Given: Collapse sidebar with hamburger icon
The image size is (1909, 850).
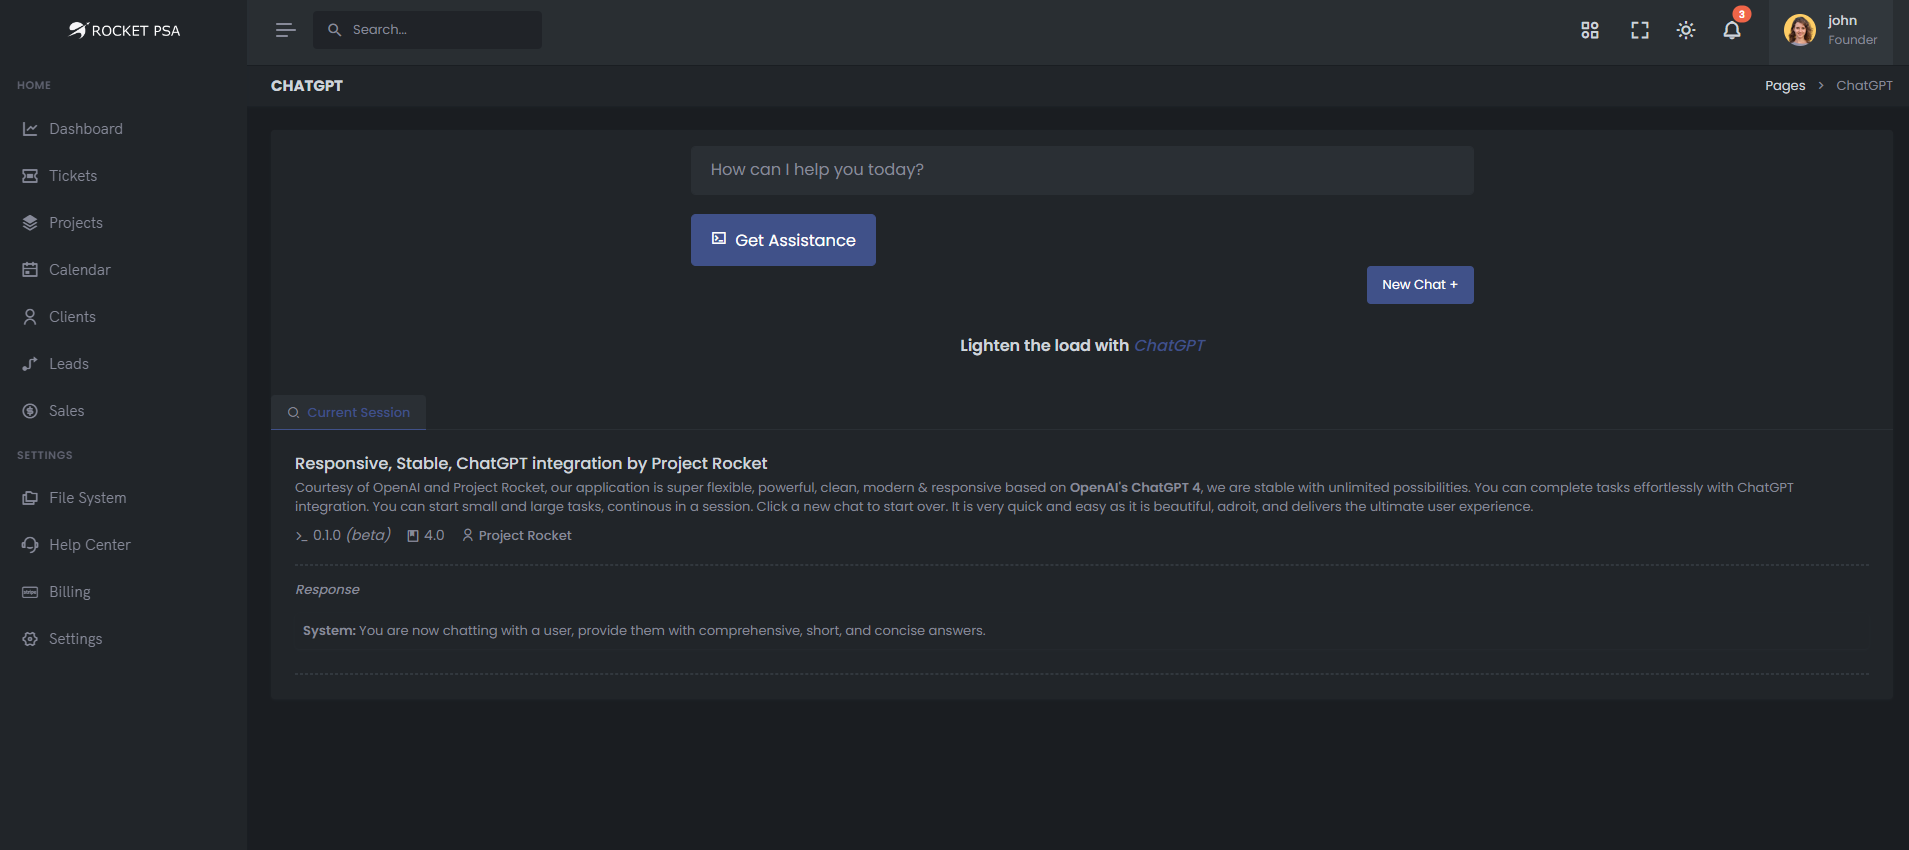Looking at the screenshot, I should [x=285, y=30].
